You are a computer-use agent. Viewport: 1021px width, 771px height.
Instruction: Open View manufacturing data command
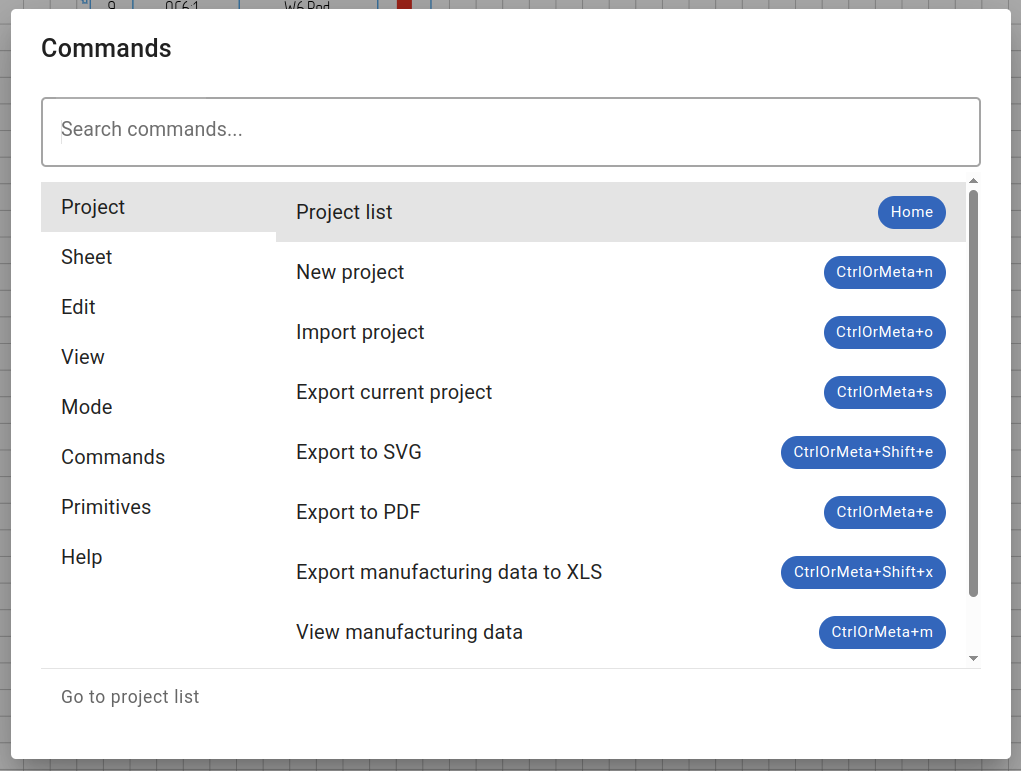click(x=409, y=632)
